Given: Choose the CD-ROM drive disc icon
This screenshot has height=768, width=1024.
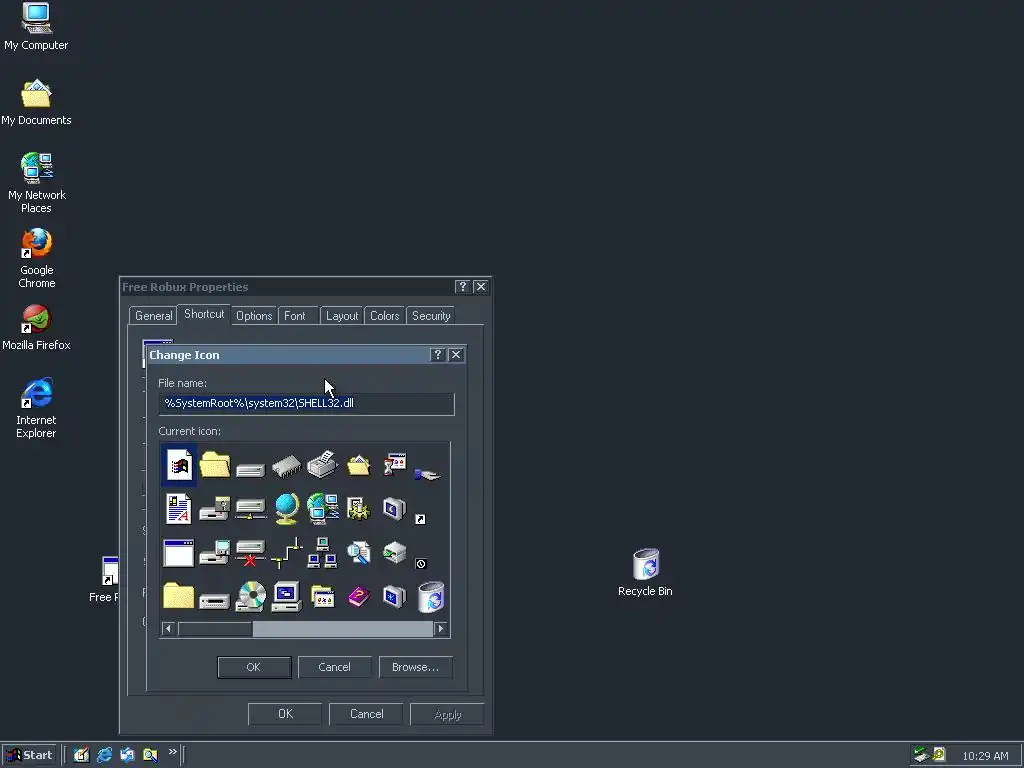Looking at the screenshot, I should pos(251,596).
